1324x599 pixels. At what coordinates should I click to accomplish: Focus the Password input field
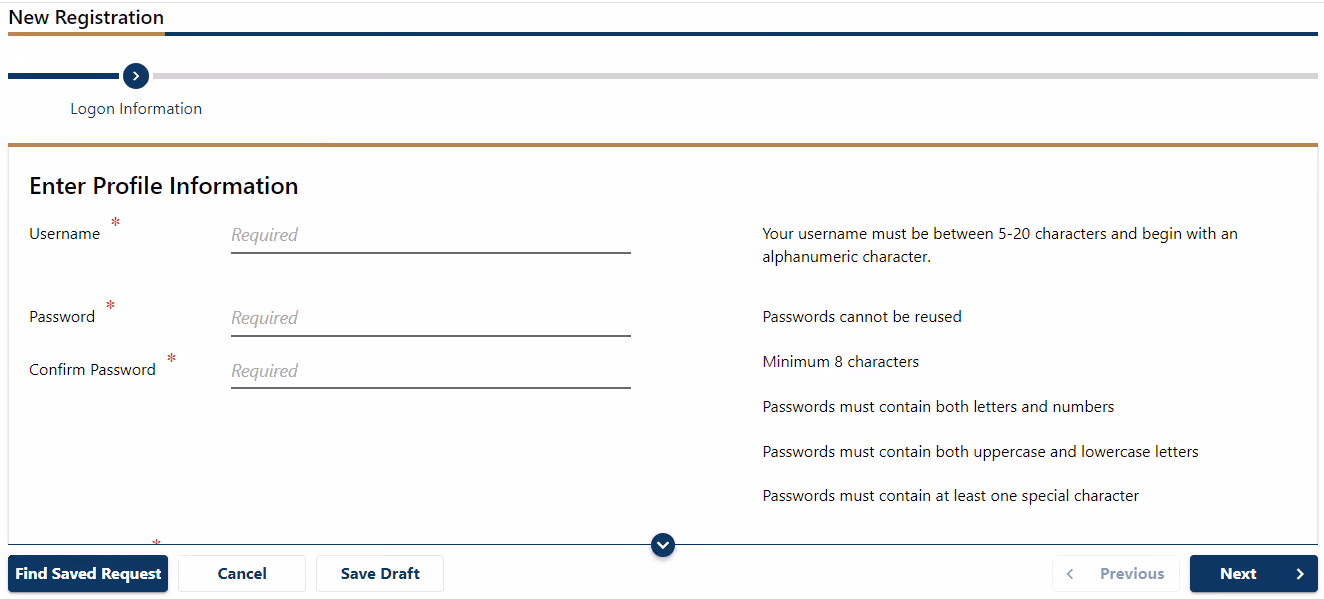[431, 319]
